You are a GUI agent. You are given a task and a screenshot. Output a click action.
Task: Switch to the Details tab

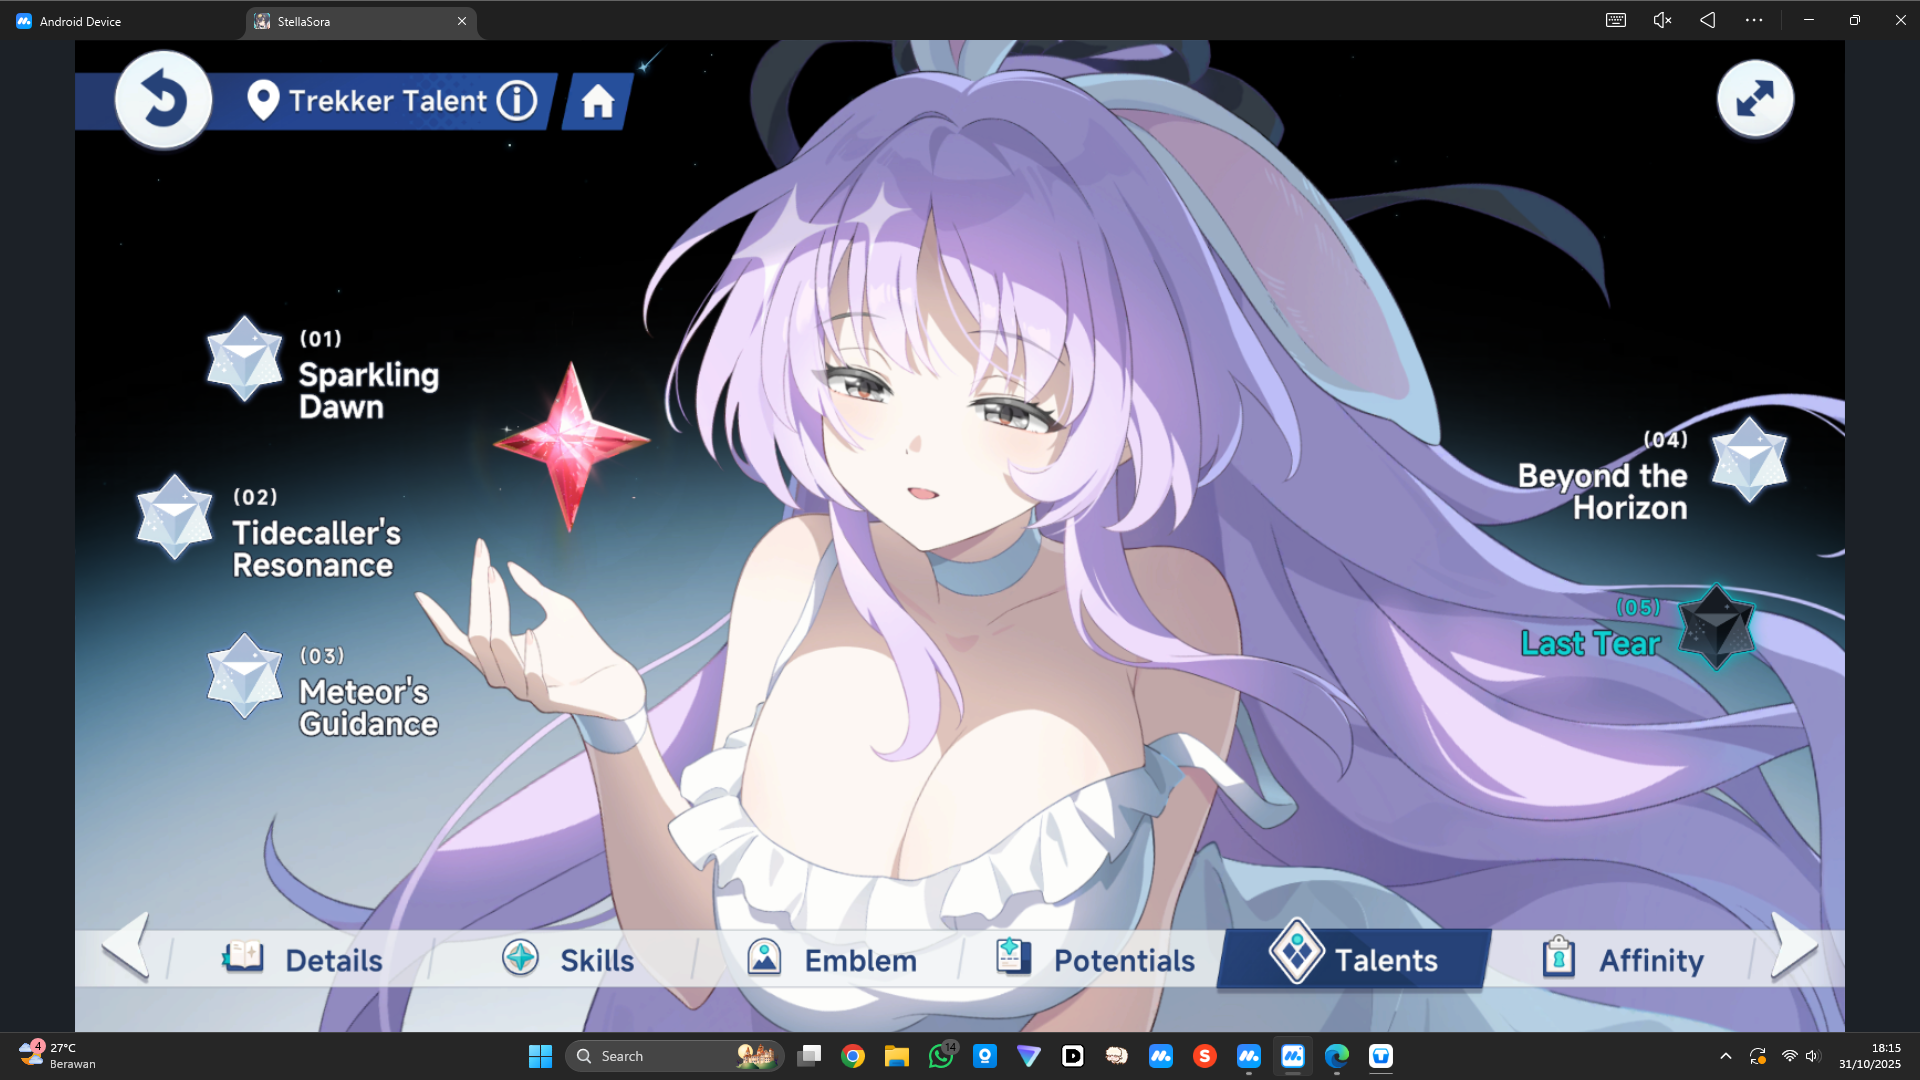[302, 960]
